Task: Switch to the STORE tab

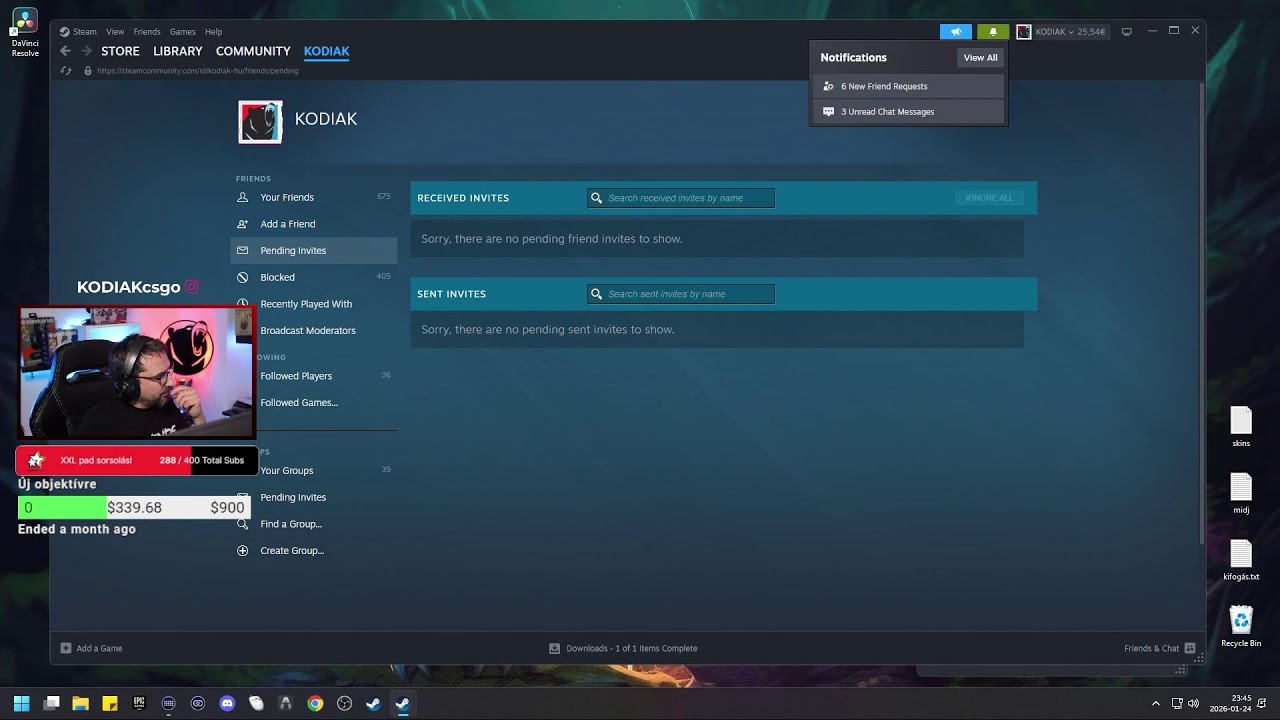Action: [121, 51]
